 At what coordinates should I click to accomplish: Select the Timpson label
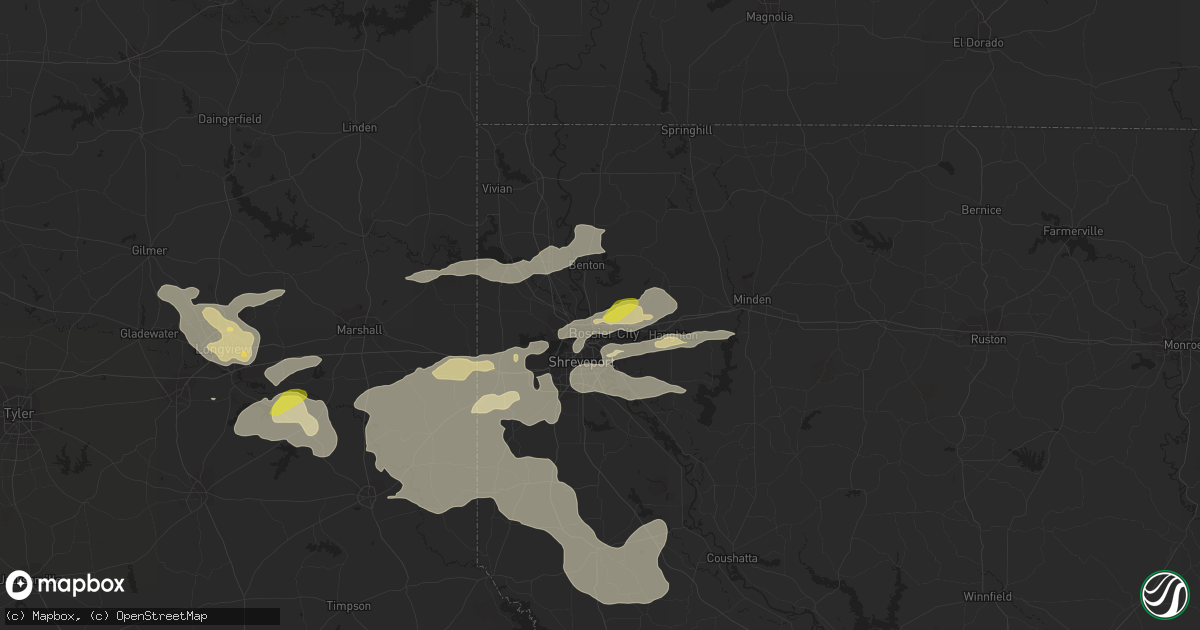pos(349,606)
